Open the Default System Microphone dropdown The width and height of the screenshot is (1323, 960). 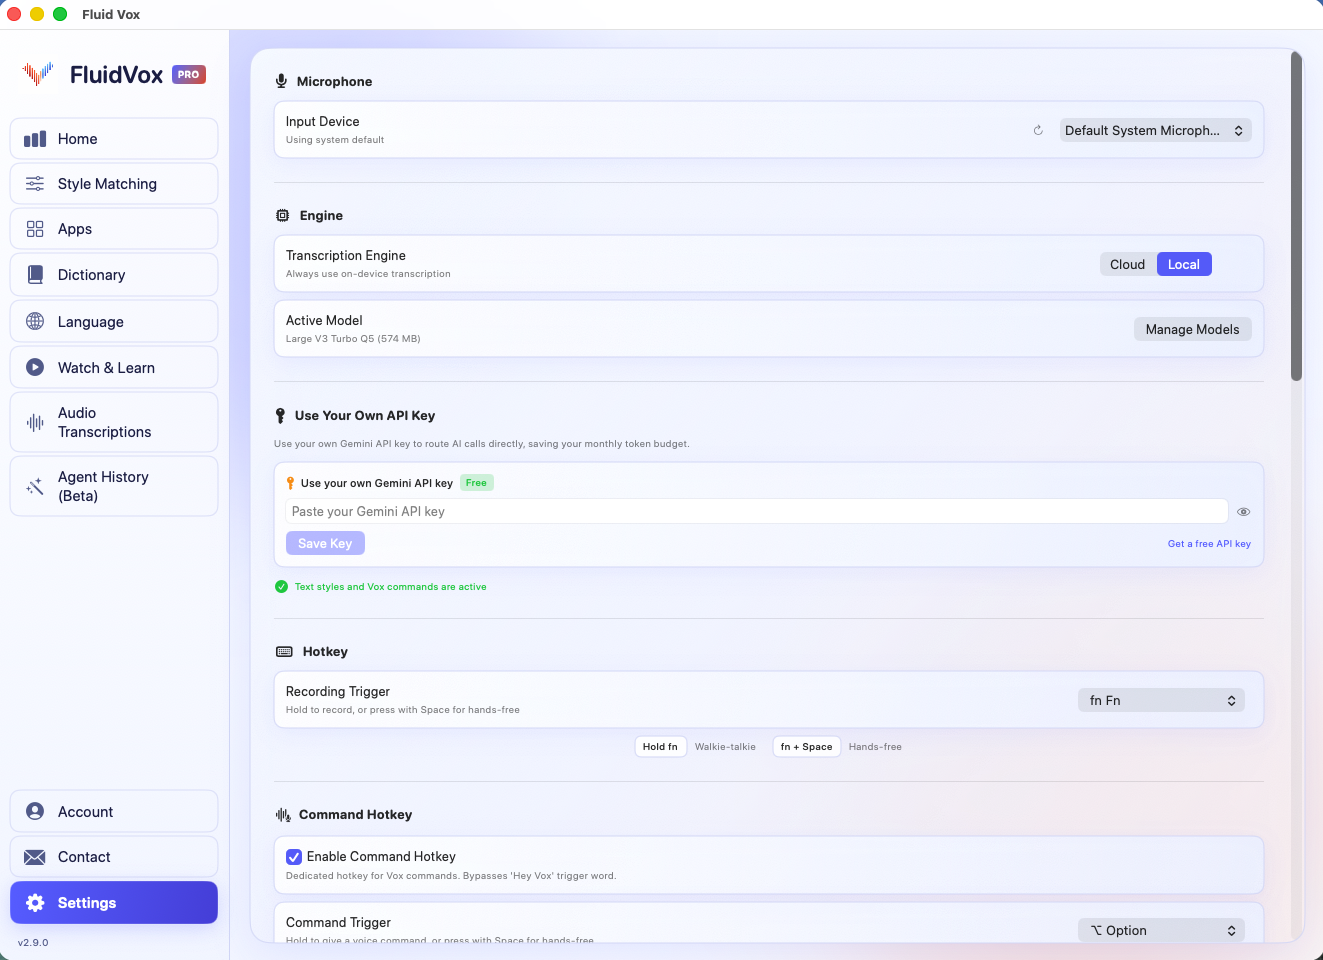(x=1155, y=130)
